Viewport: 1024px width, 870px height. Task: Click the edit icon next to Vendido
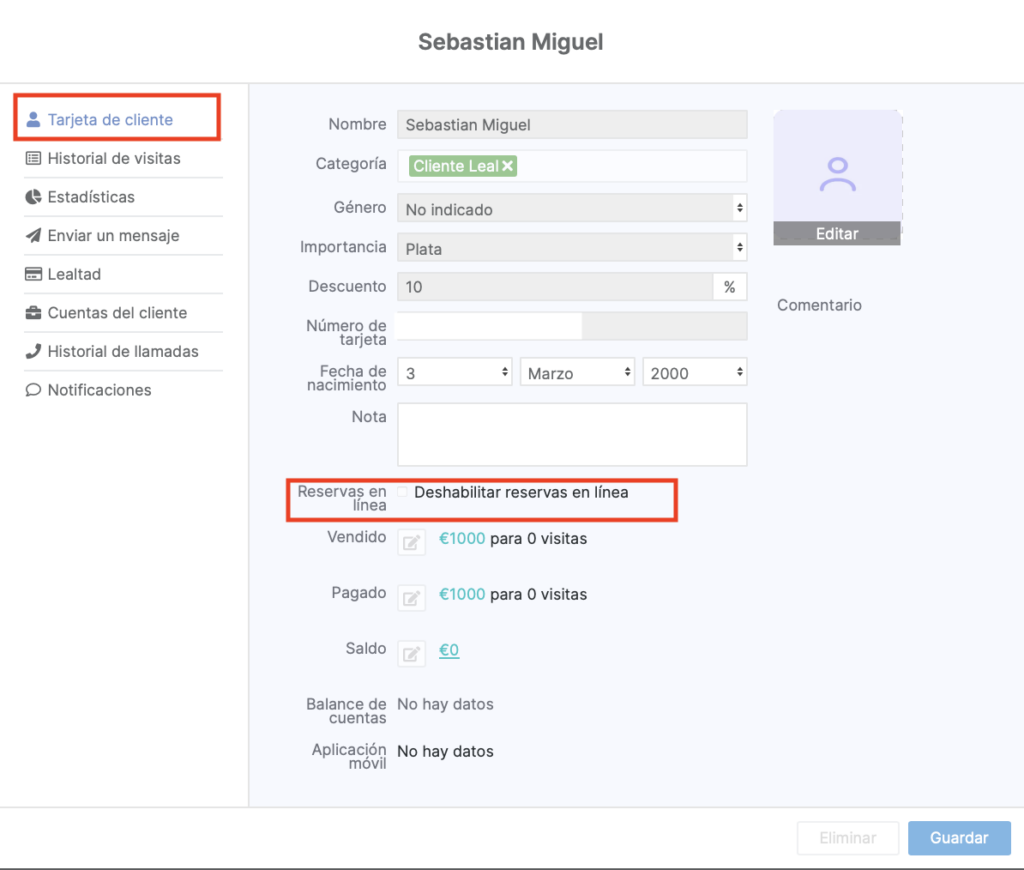click(411, 542)
